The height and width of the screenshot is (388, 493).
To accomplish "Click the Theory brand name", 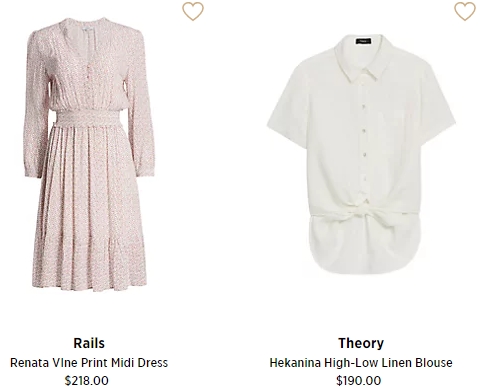I will click(x=361, y=343).
